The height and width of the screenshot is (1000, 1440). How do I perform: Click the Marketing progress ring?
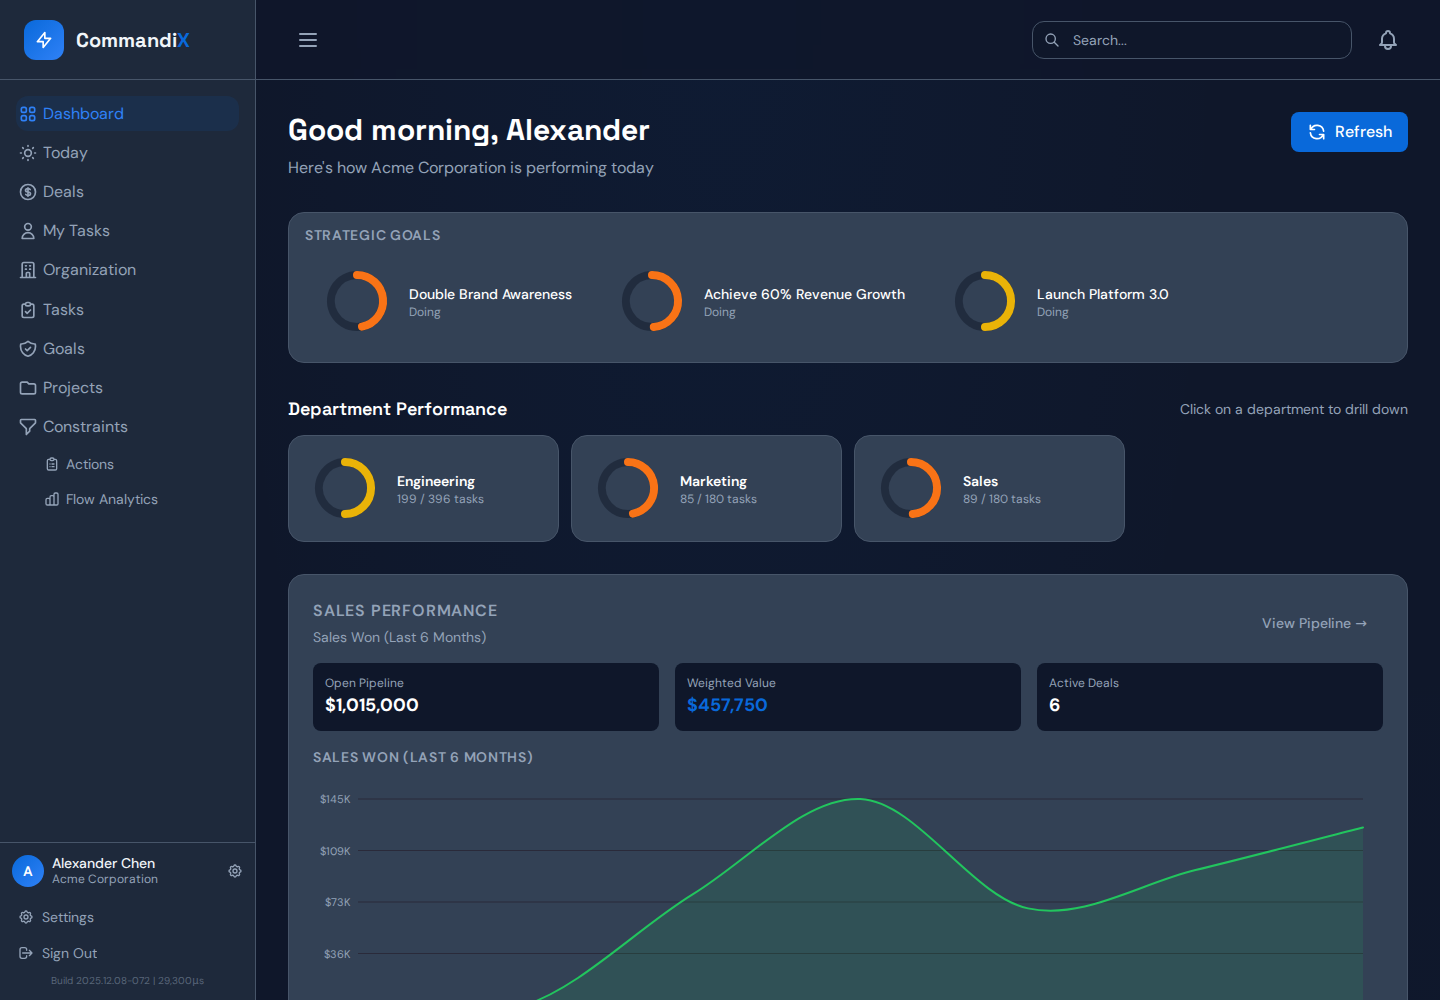click(628, 488)
